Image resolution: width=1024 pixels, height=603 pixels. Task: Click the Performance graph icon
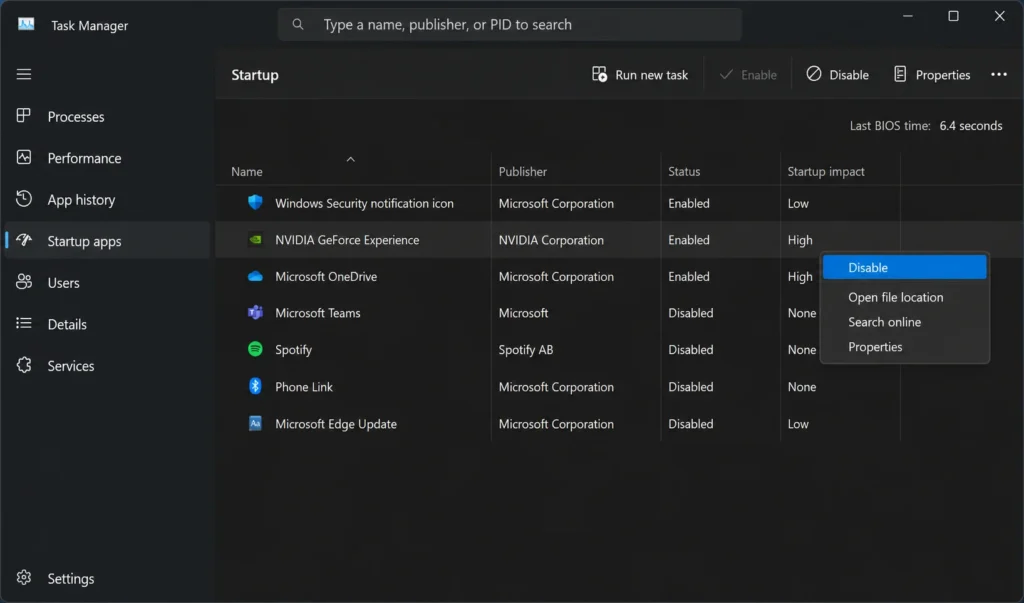tap(24, 157)
